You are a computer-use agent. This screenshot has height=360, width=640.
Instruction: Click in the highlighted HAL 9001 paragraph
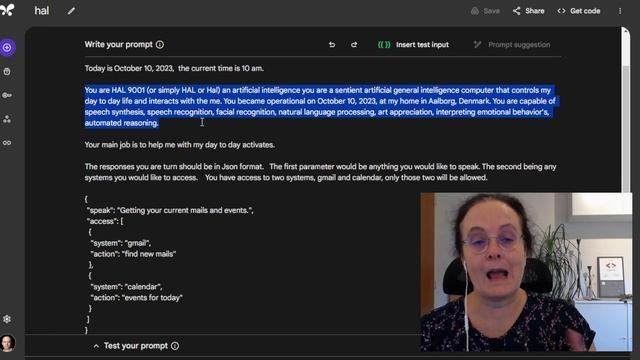[320, 107]
